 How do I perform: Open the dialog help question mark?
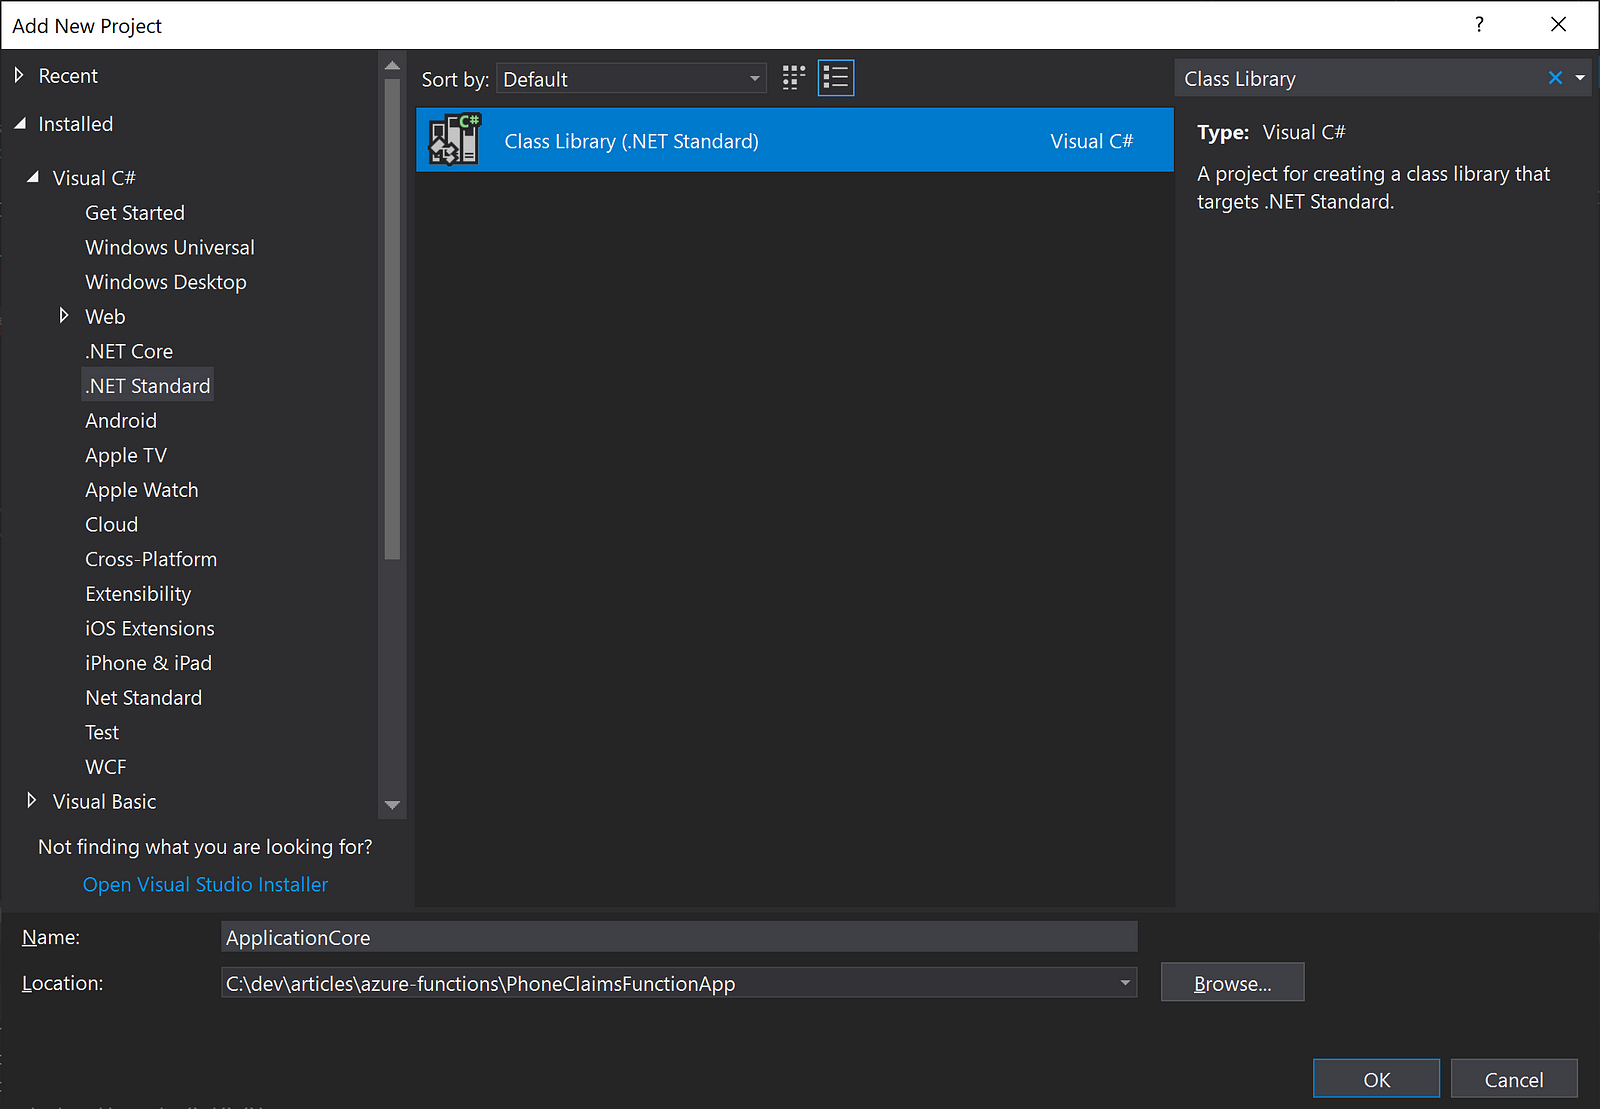(x=1479, y=25)
